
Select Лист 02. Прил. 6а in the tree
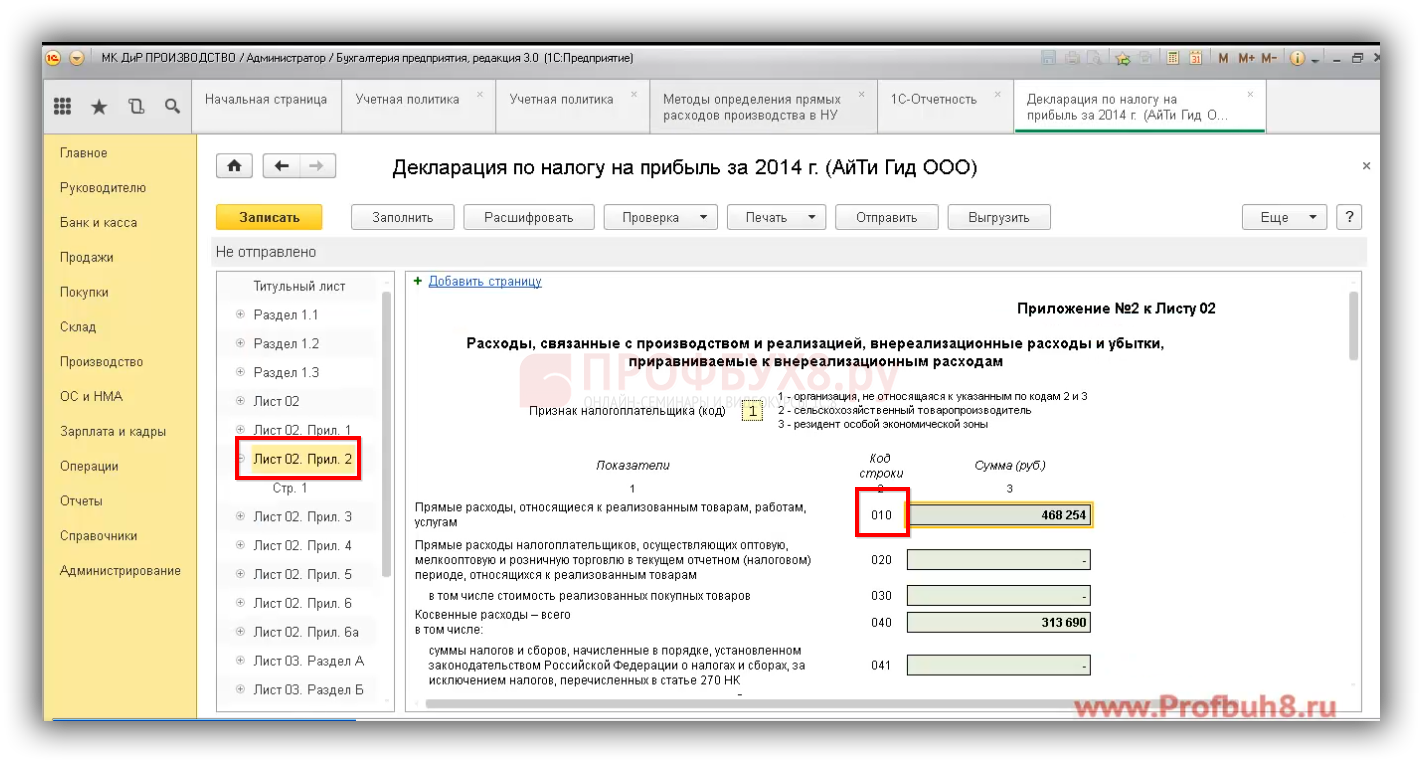point(306,632)
